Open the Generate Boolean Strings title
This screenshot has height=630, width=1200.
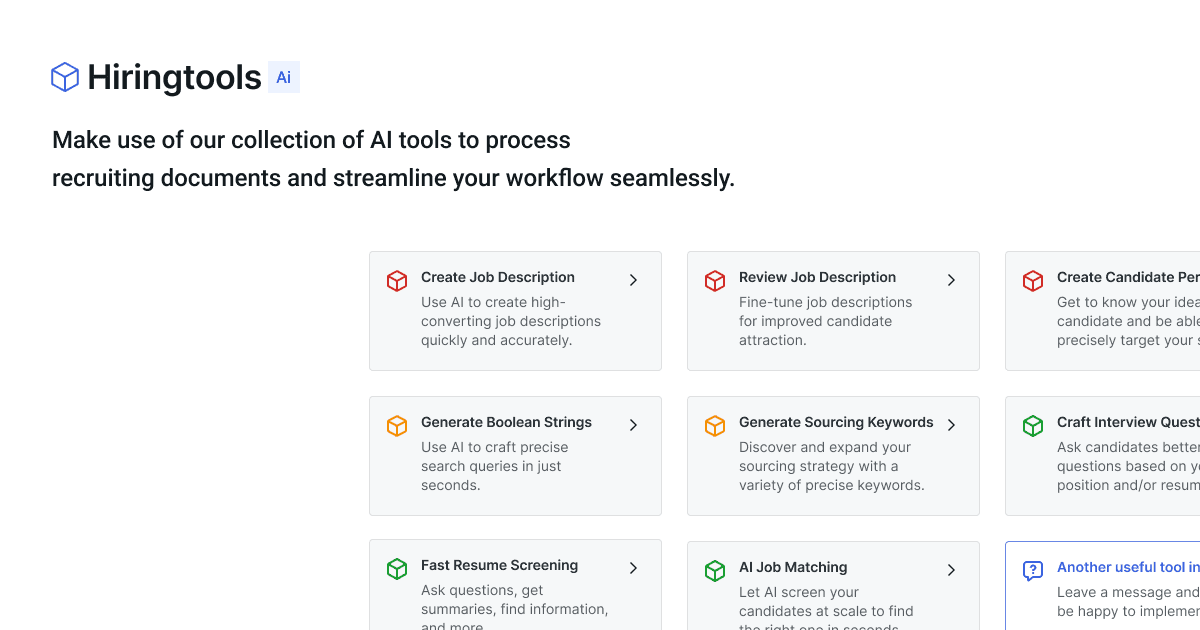pos(506,422)
